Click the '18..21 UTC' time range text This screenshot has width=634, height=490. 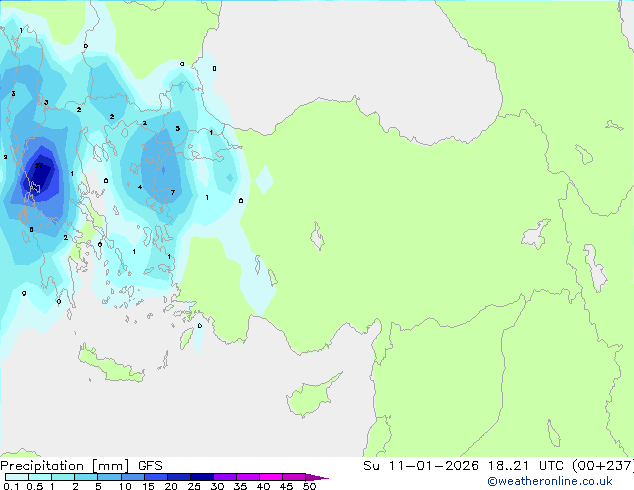(526, 466)
